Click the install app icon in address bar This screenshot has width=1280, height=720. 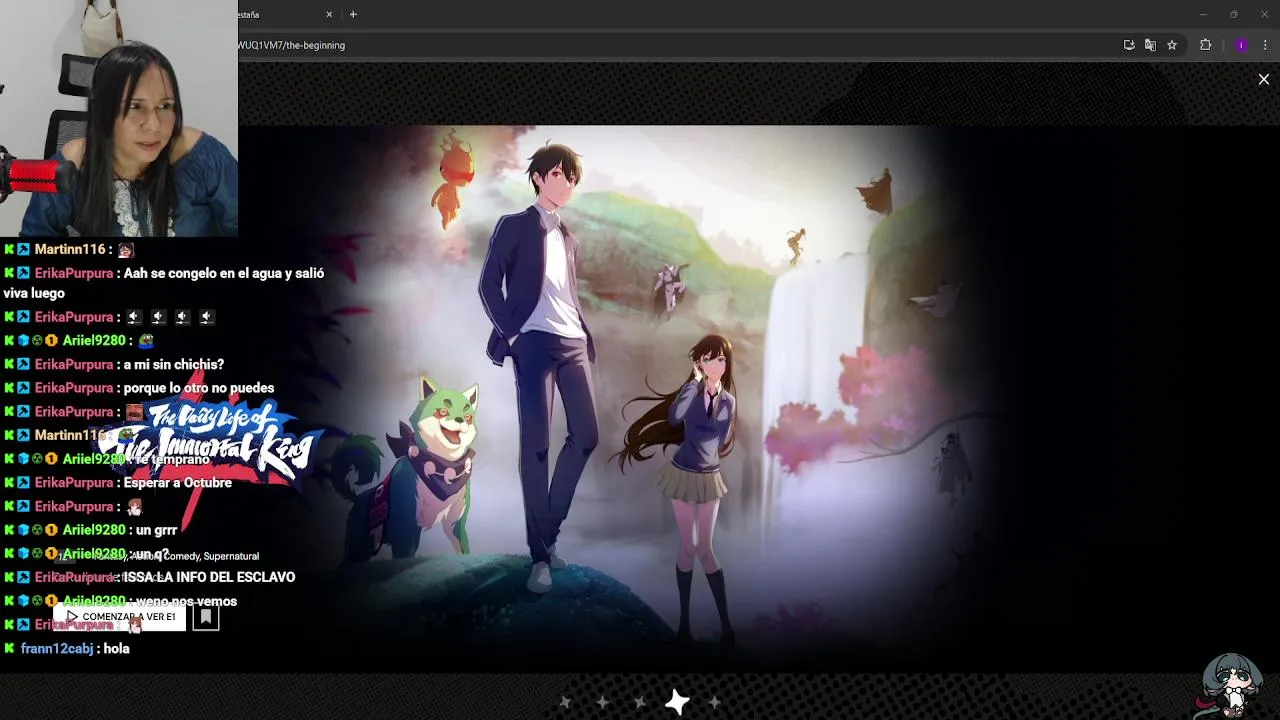pyautogui.click(x=1129, y=45)
